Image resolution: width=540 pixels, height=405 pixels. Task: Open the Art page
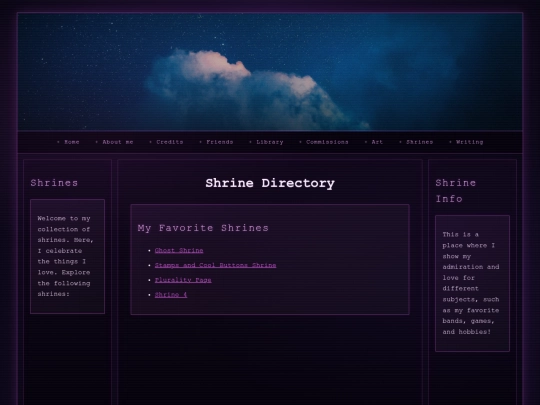(377, 142)
